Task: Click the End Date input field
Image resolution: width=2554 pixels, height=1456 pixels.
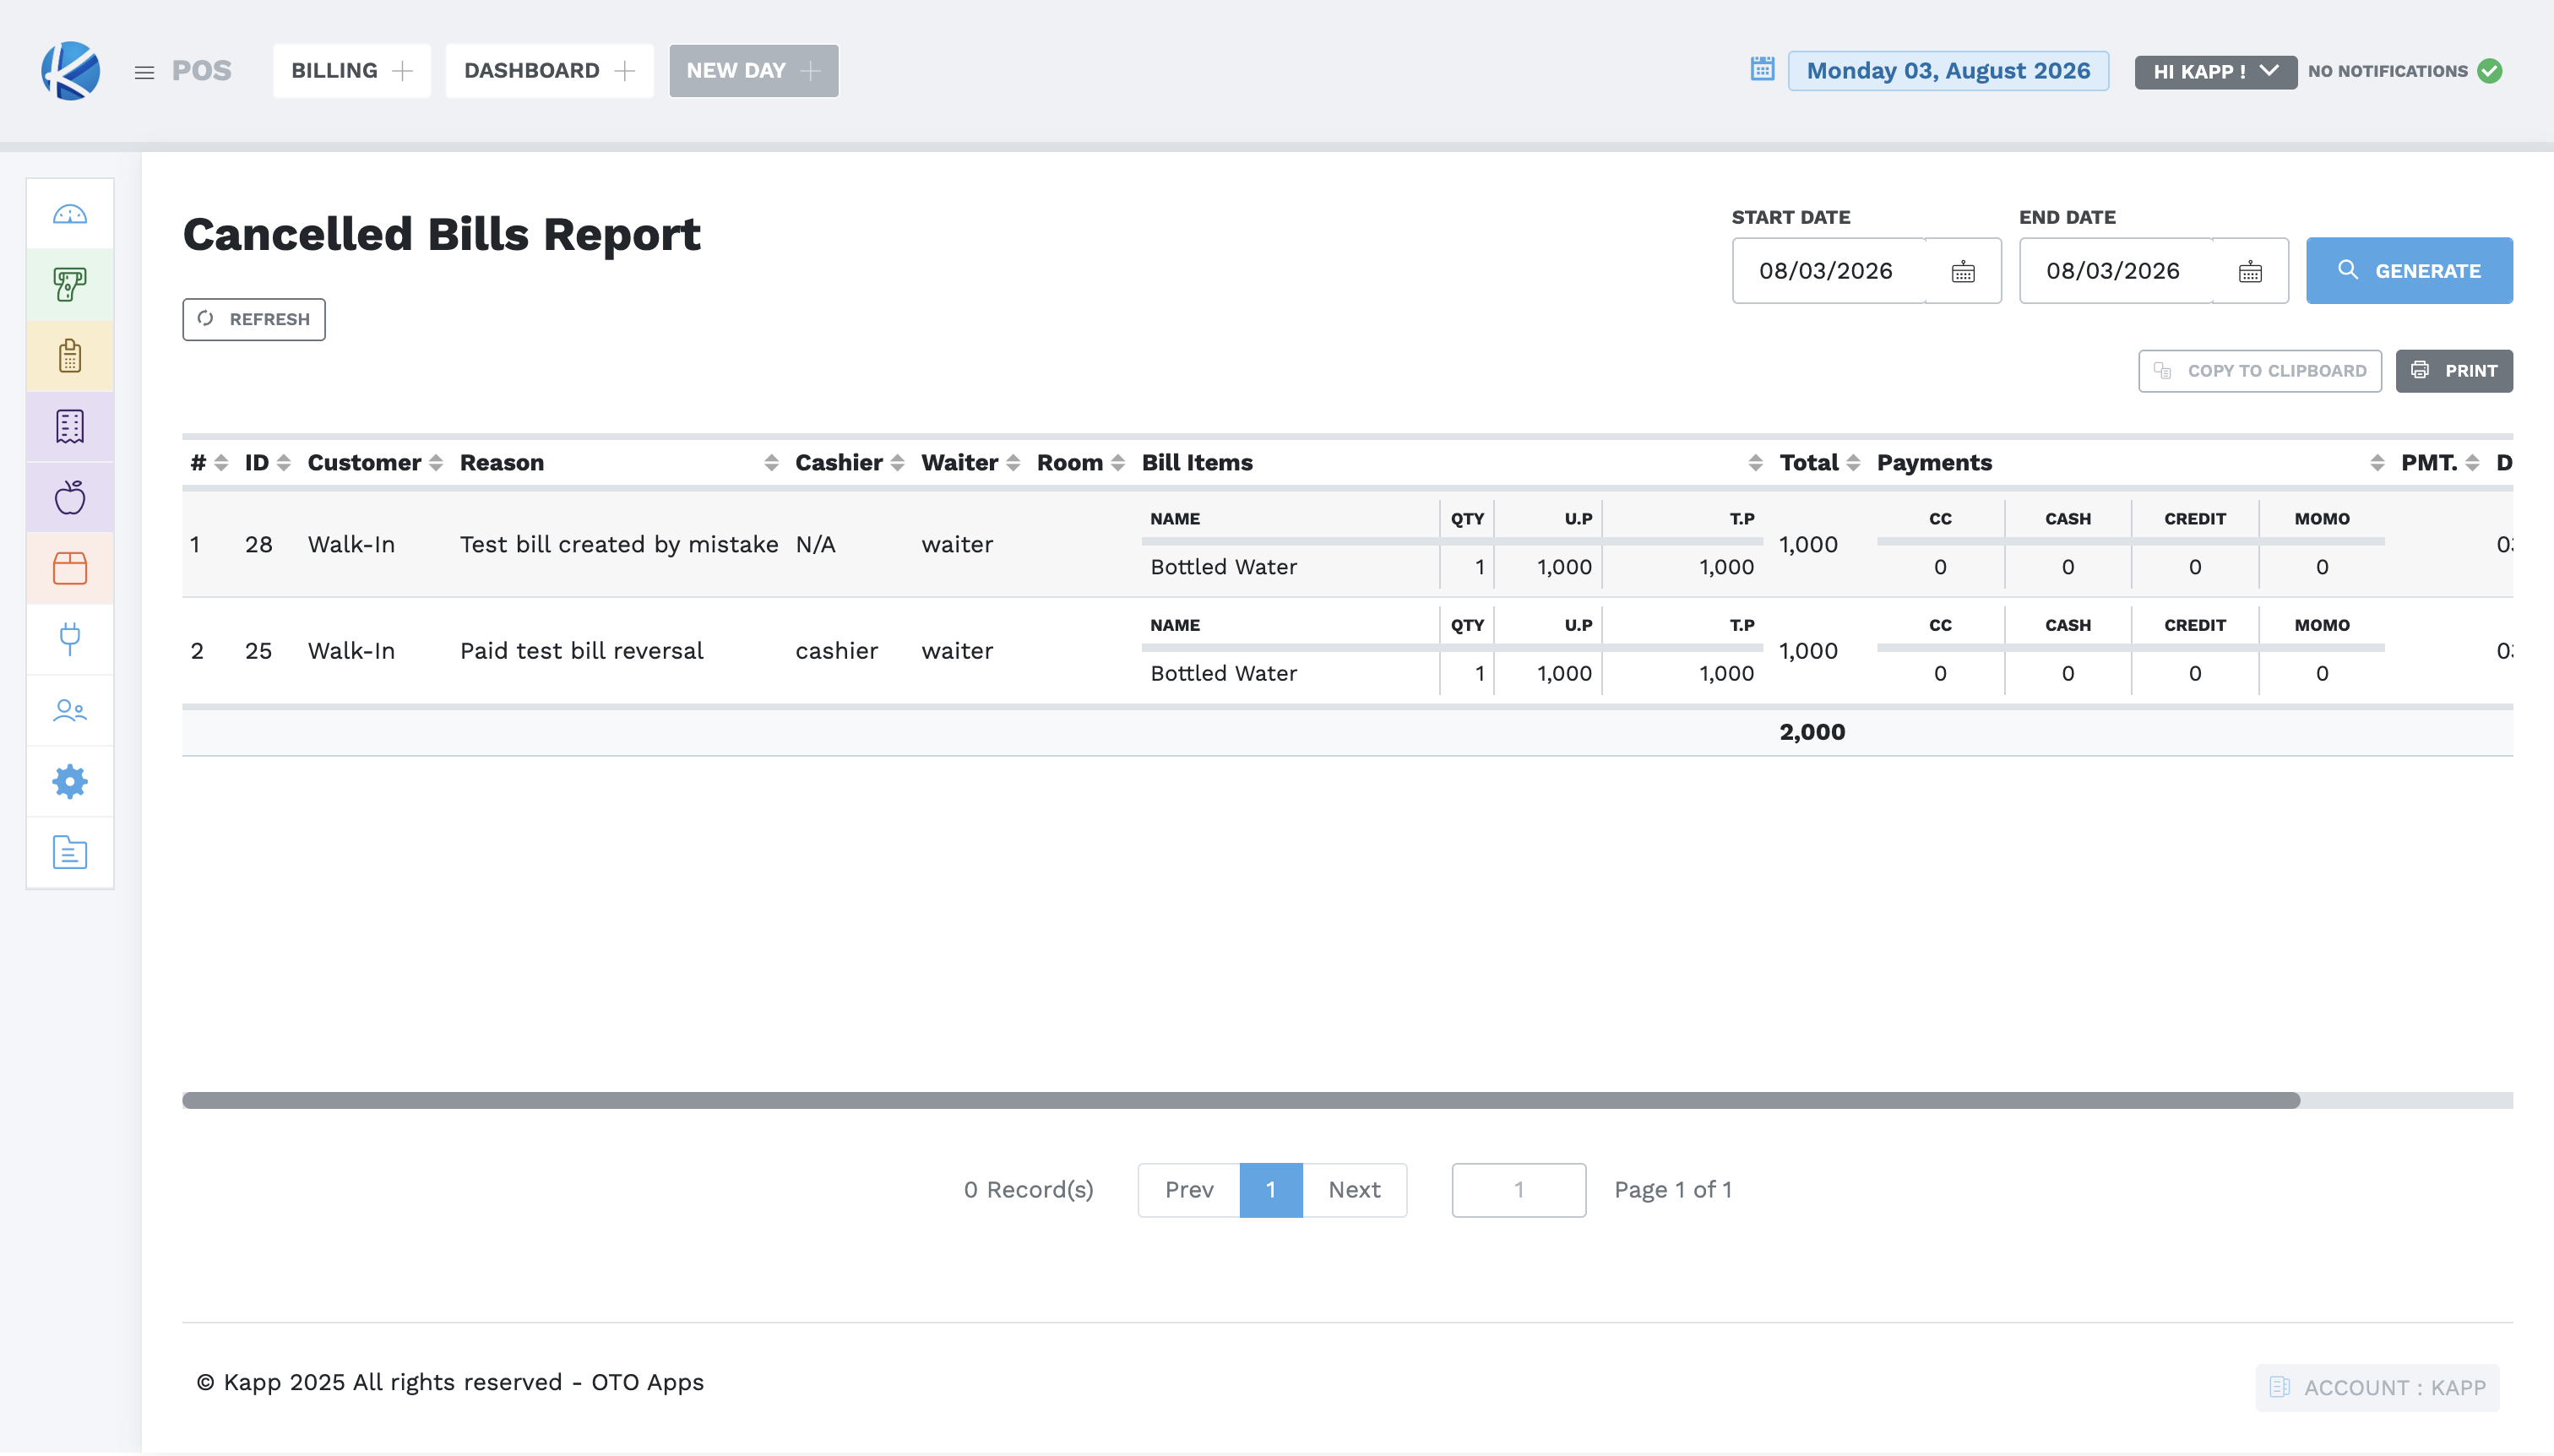Action: [x=2116, y=271]
